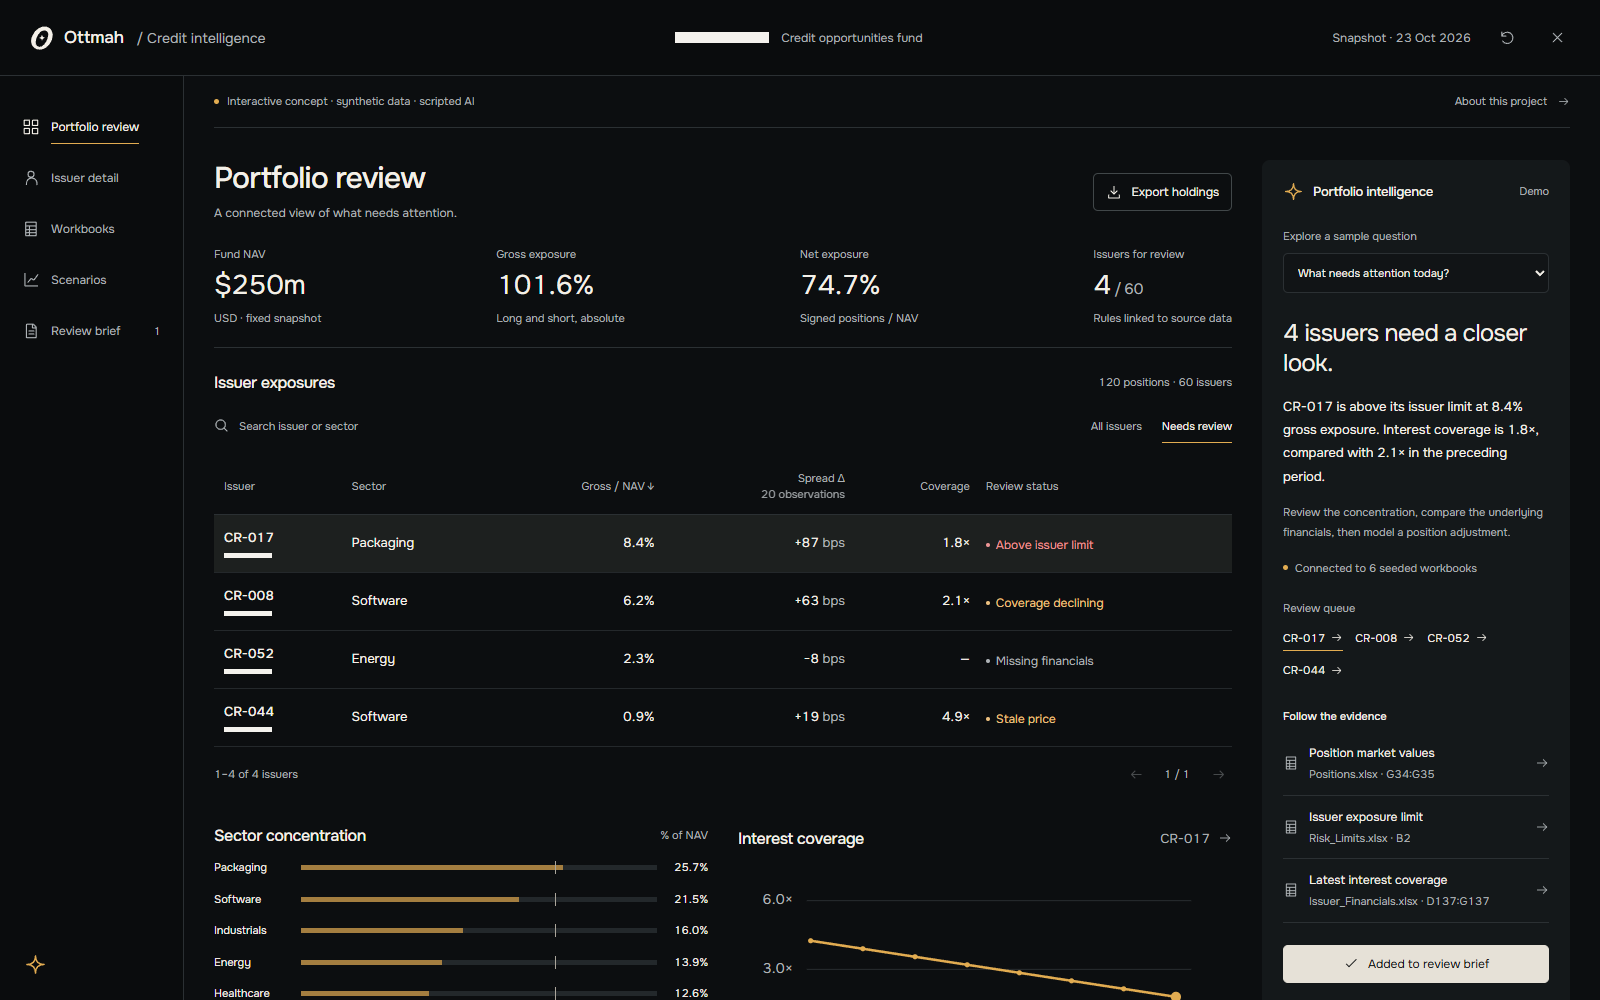Go to previous page arrow
The height and width of the screenshot is (1000, 1600).
coord(1136,774)
